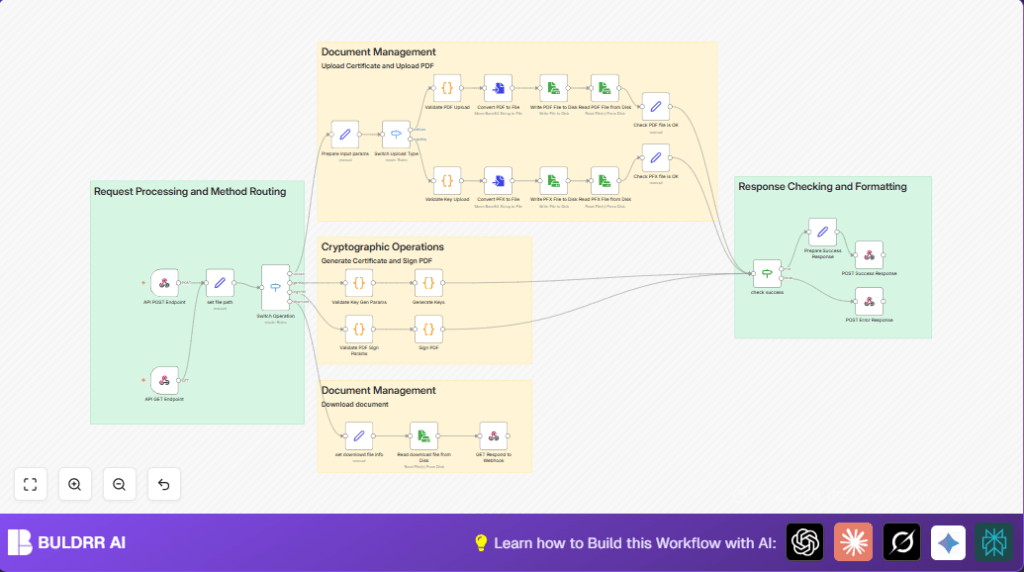This screenshot has height=572, width=1024.
Task: Select the Write PDF File to Disk node
Action: [553, 88]
